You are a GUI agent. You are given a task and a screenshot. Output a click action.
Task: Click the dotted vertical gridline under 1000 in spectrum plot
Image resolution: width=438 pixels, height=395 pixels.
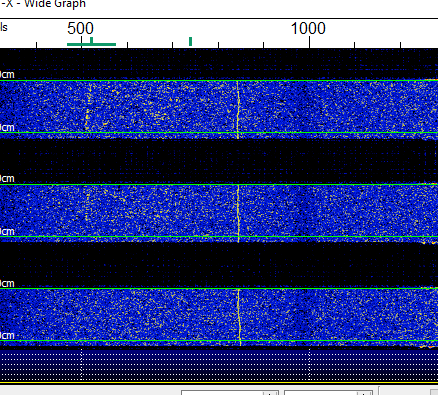[x=310, y=364]
